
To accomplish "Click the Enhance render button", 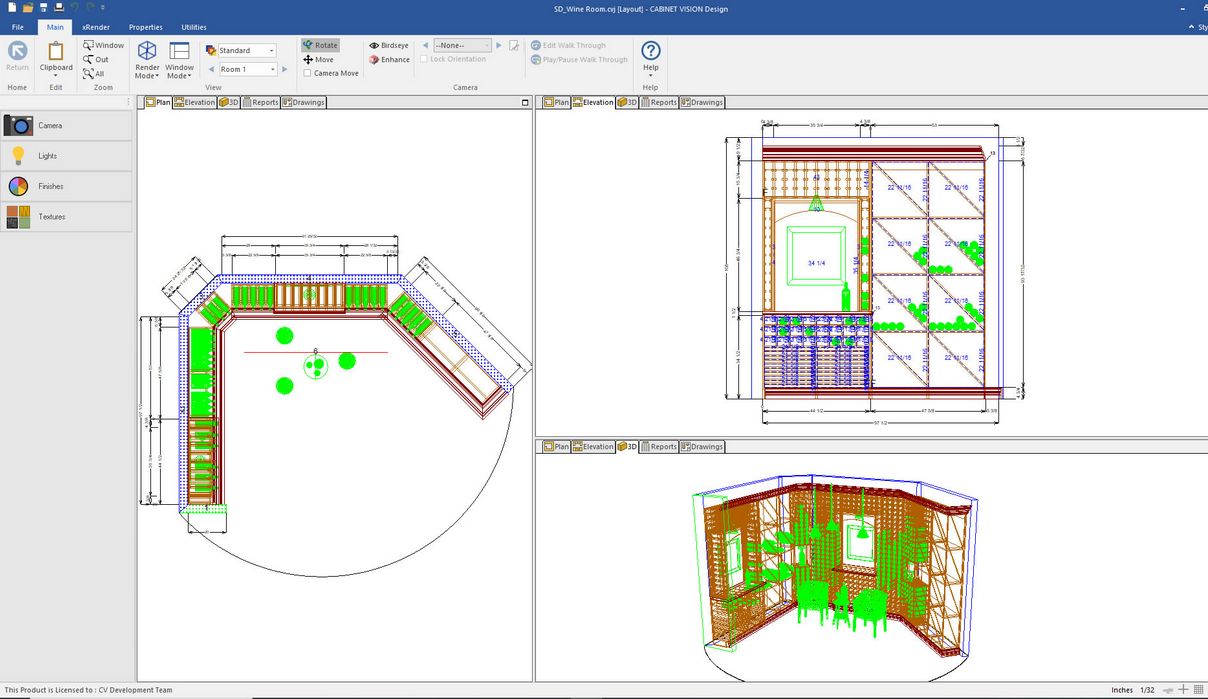I will tap(389, 59).
